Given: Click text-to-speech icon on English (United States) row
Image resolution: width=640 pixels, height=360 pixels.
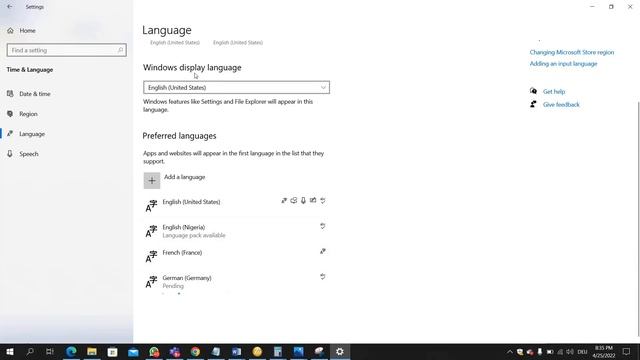Looking at the screenshot, I should coord(293,200).
